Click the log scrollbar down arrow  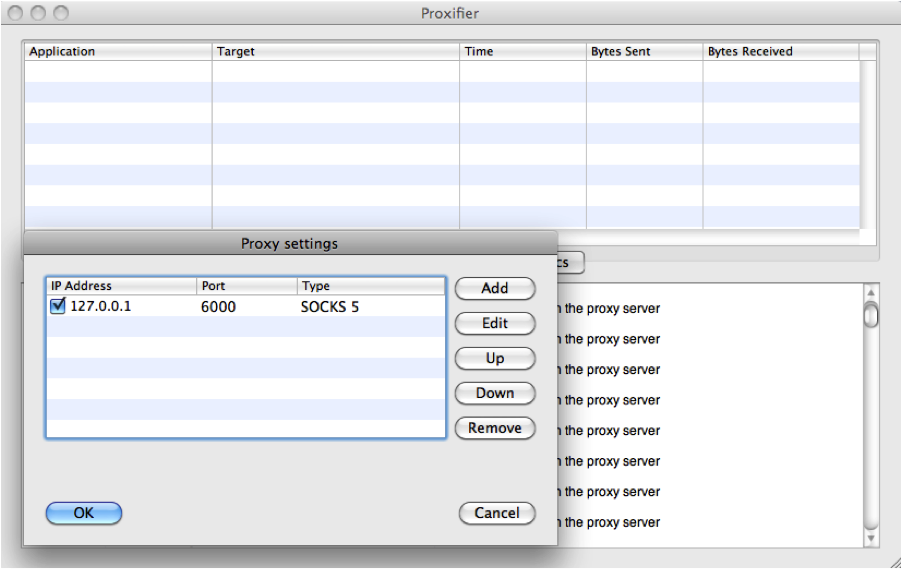coord(871,539)
